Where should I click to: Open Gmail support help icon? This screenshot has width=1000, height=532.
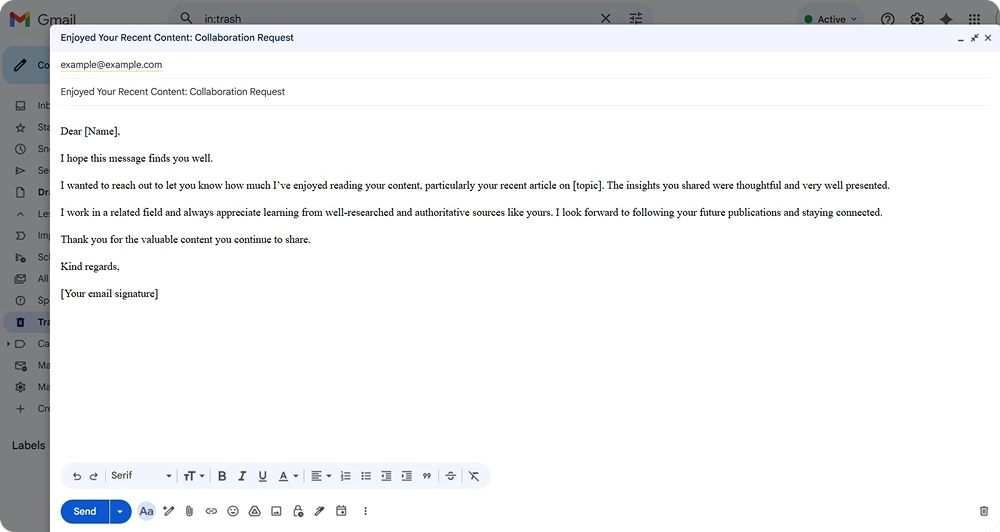887,19
